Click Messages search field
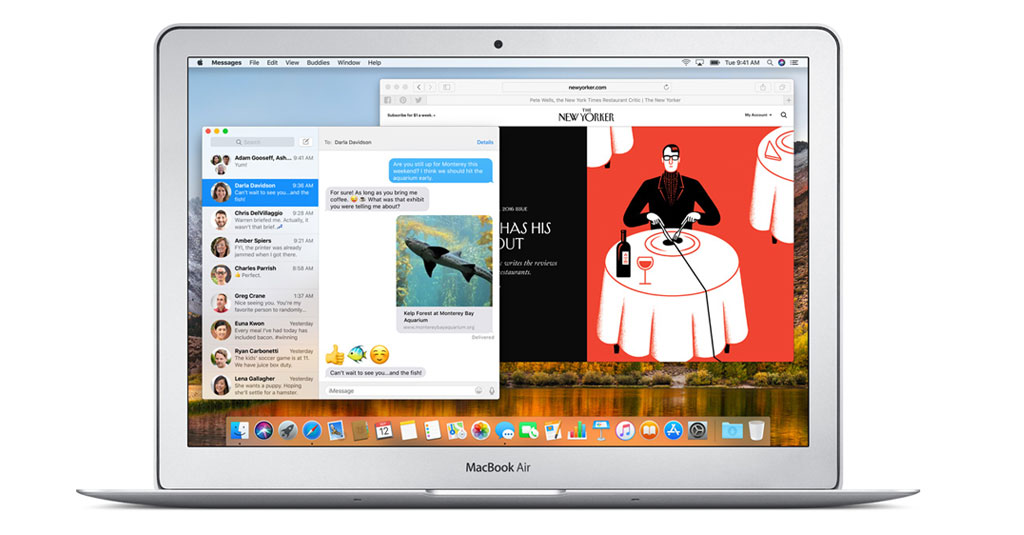The width and height of the screenshot is (1024, 535). (x=252, y=142)
